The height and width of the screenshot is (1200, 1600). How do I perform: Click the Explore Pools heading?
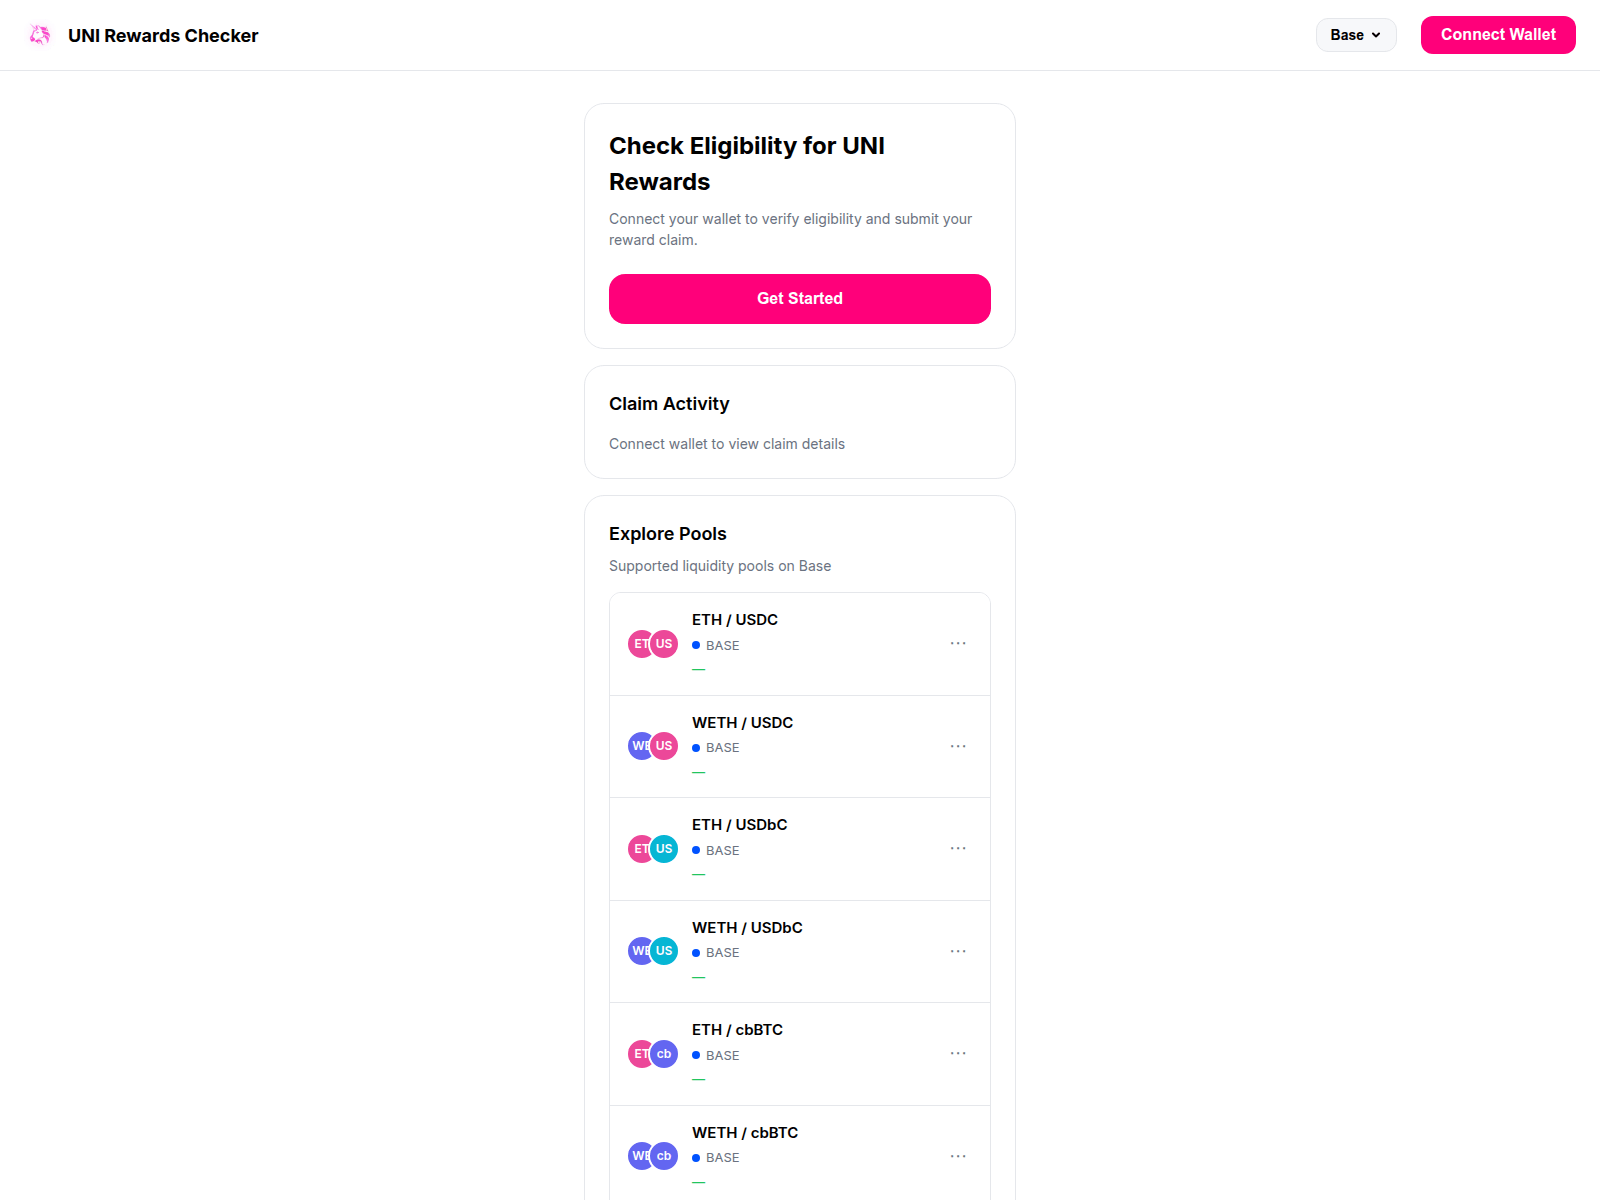(x=667, y=534)
